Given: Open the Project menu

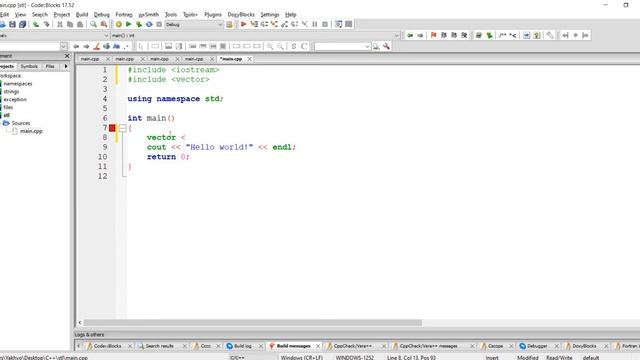Looking at the screenshot, I should coord(62,14).
